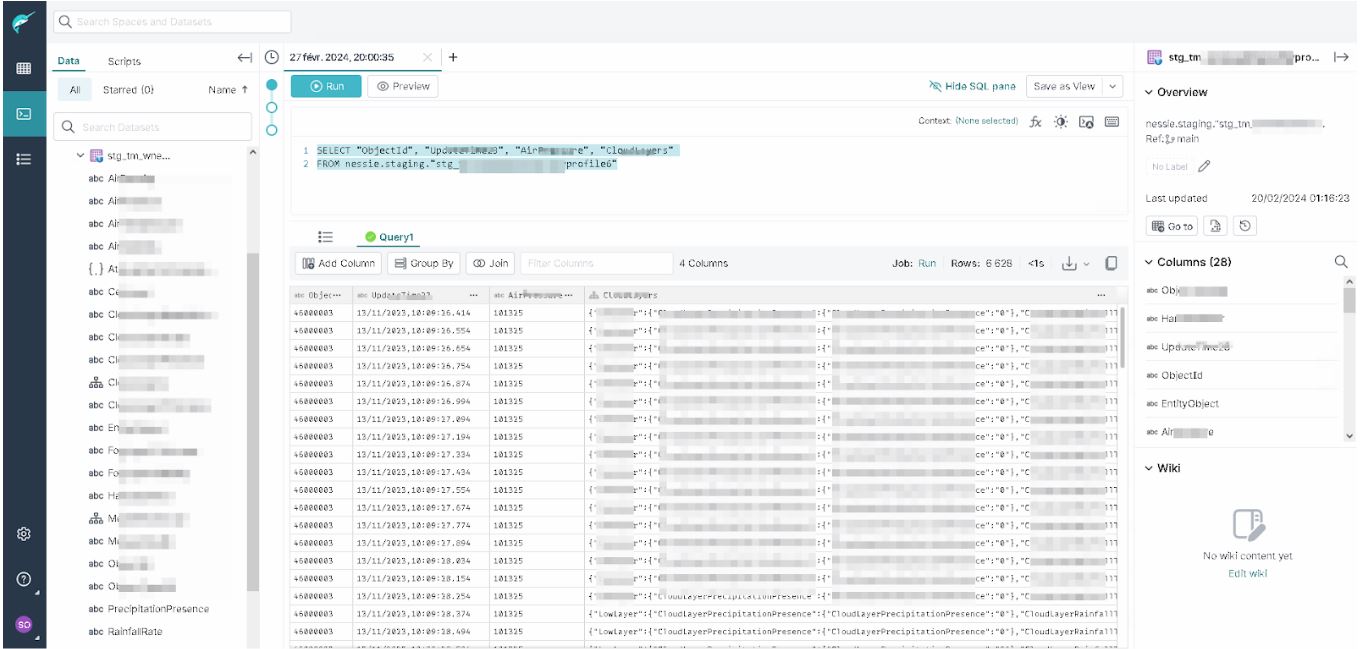Toggle the editor light/dark theme icon
Viewport: 1362px width, 649px height.
[1061, 121]
